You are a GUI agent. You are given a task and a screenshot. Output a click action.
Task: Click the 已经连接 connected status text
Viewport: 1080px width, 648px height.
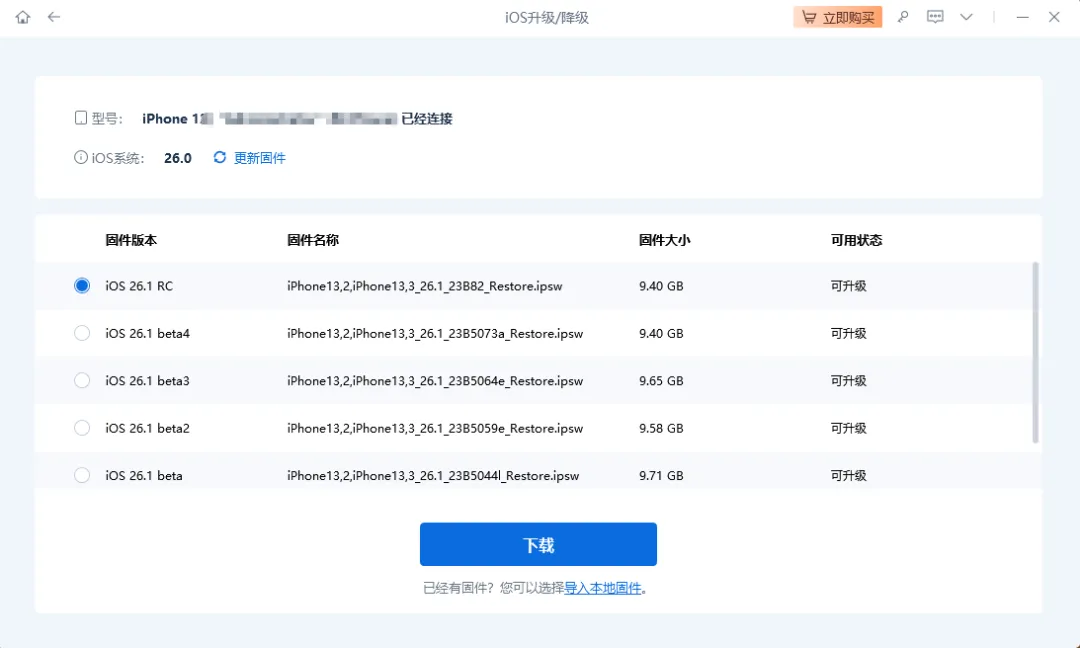pyautogui.click(x=427, y=118)
